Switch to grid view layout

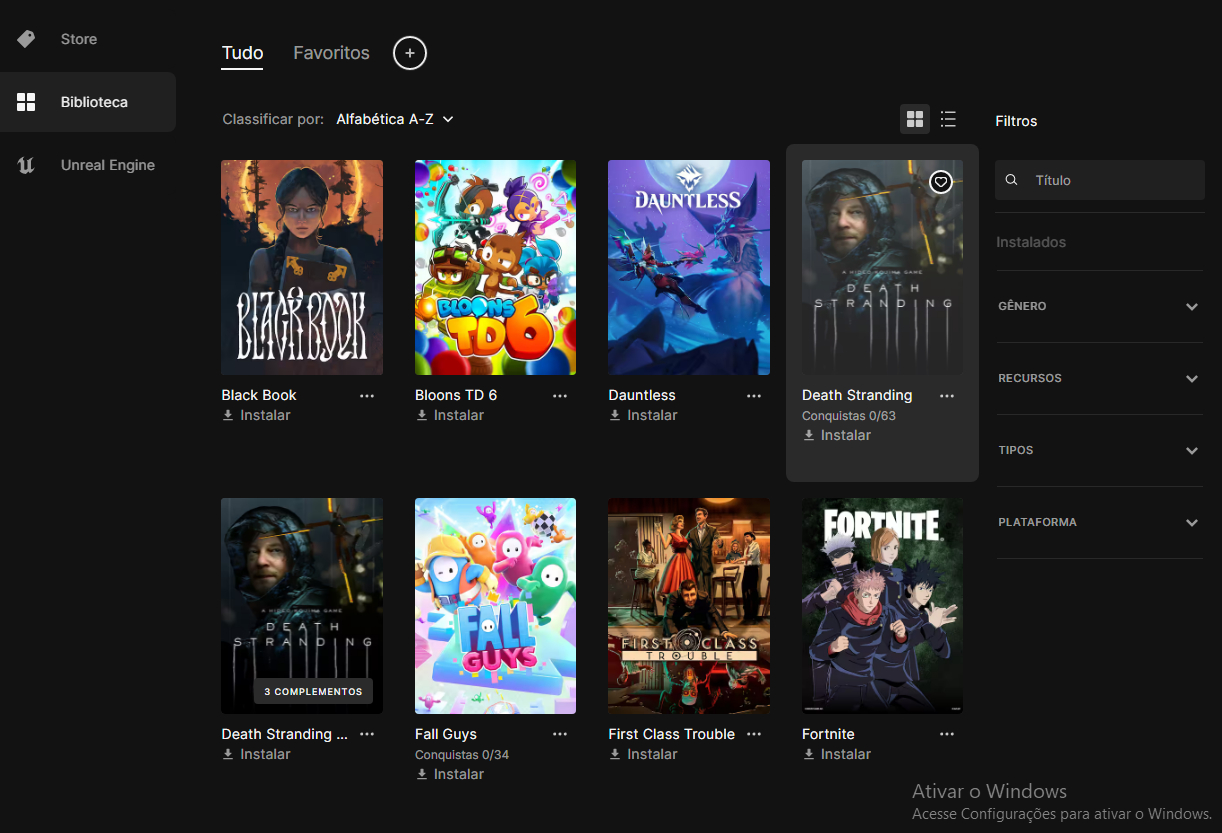tap(914, 119)
